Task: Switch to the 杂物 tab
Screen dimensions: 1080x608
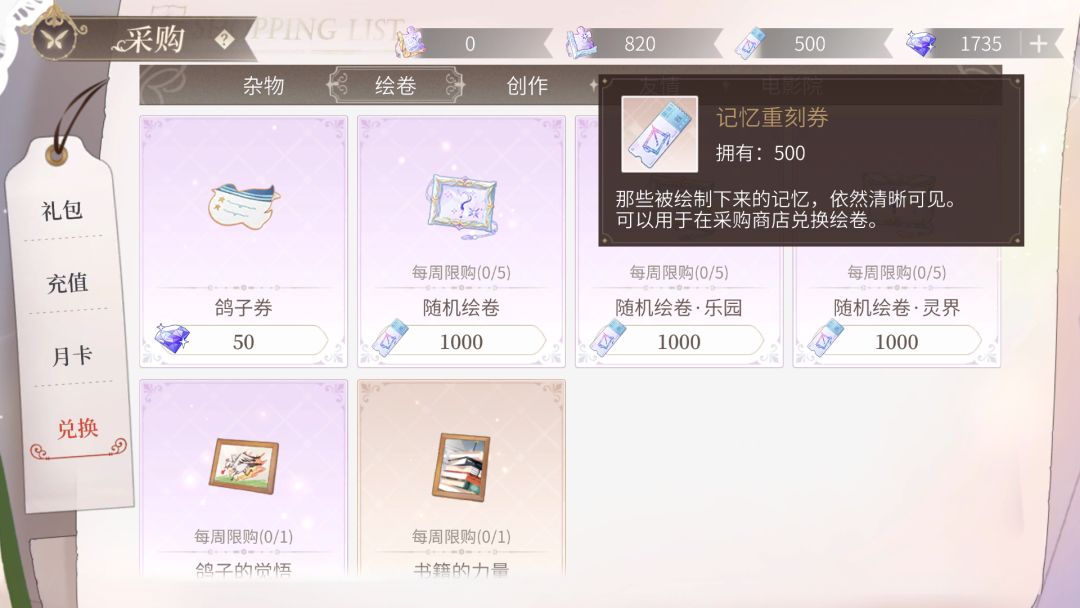Action: pyautogui.click(x=264, y=85)
